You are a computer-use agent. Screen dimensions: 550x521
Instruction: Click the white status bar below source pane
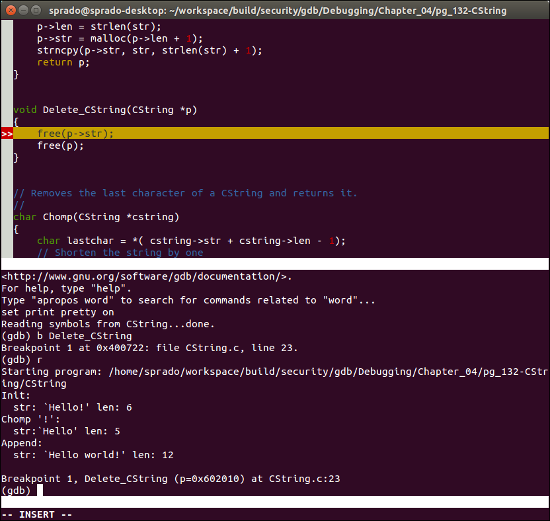pyautogui.click(x=275, y=264)
